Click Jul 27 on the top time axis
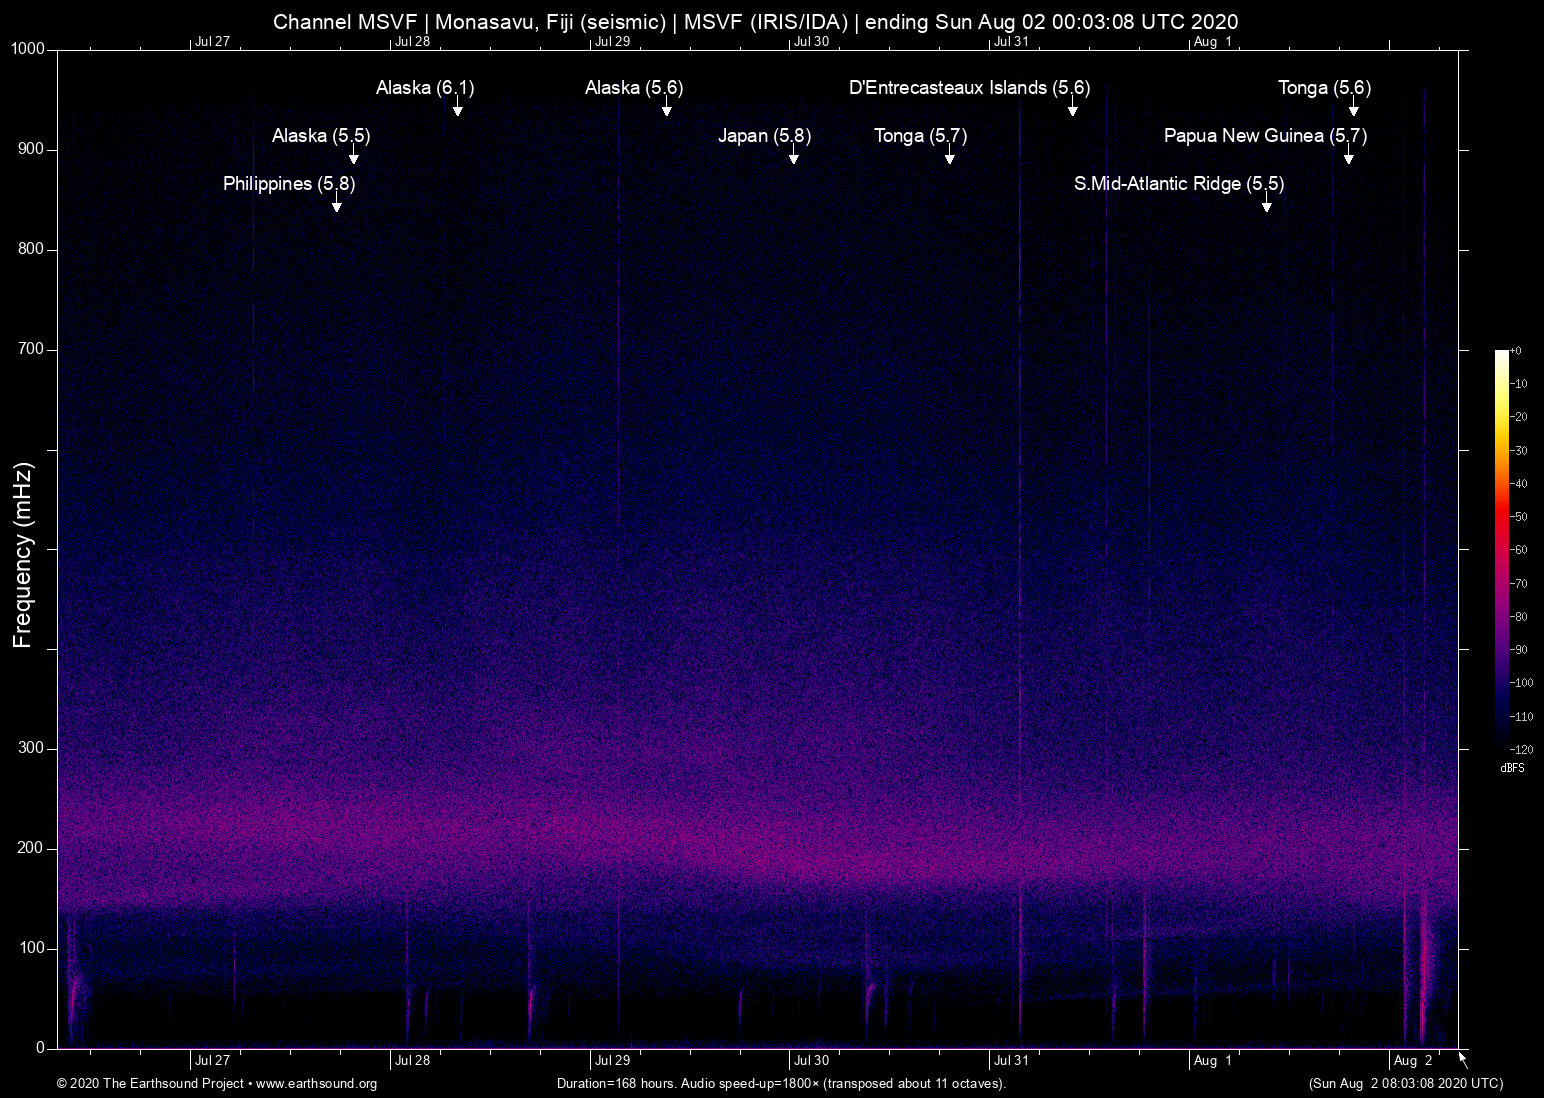Viewport: 1544px width, 1098px height. pyautogui.click(x=212, y=42)
